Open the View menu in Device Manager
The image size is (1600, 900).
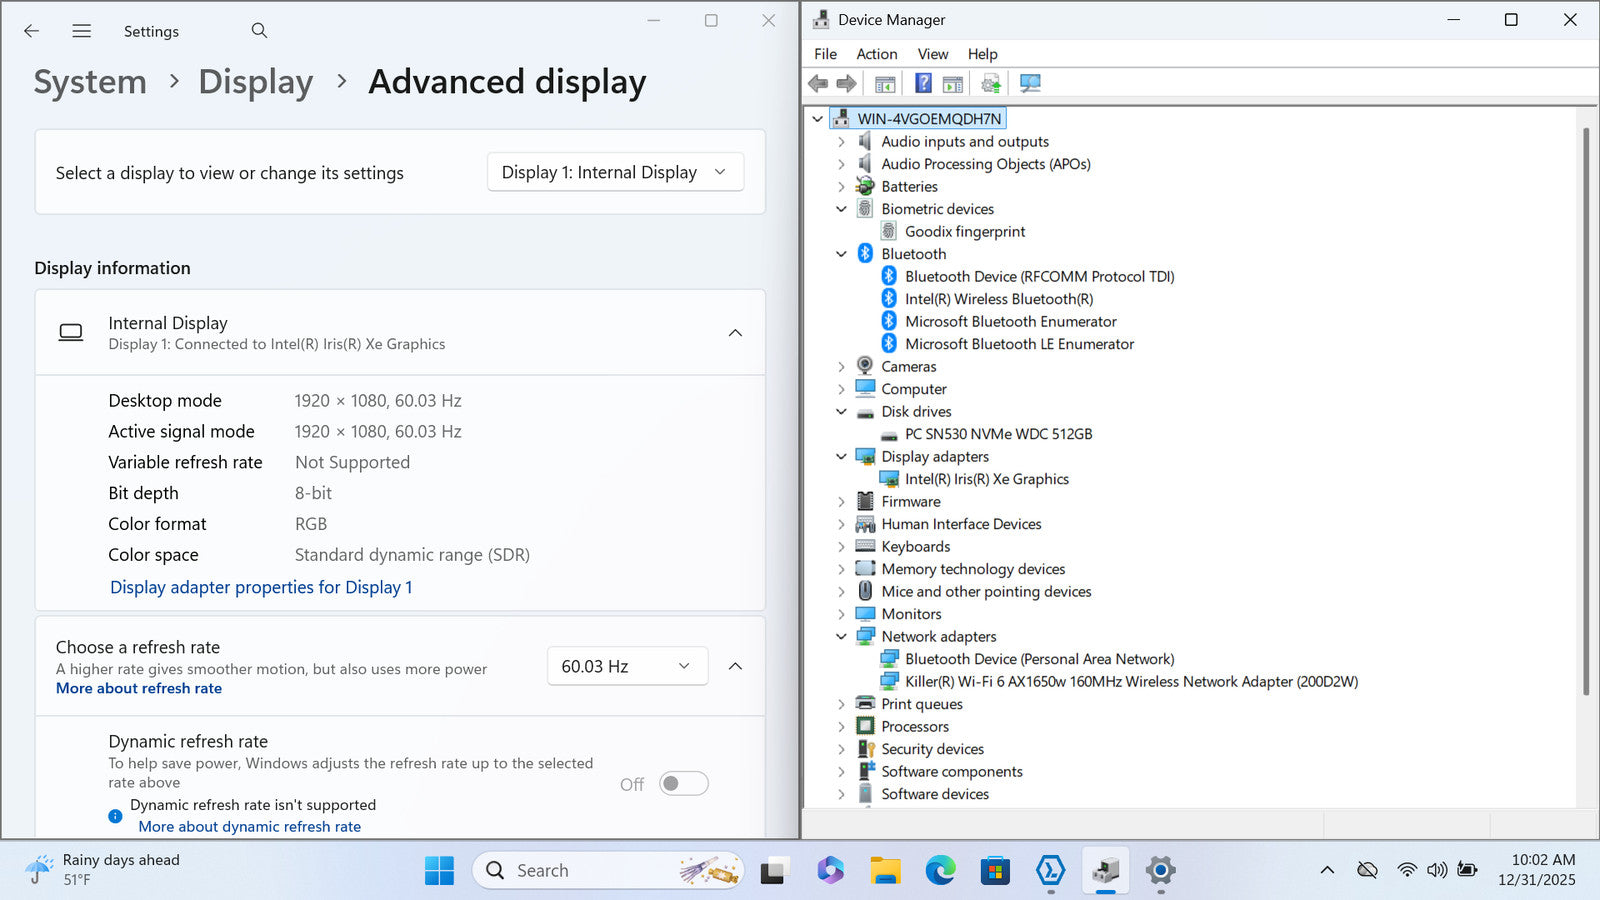[932, 54]
